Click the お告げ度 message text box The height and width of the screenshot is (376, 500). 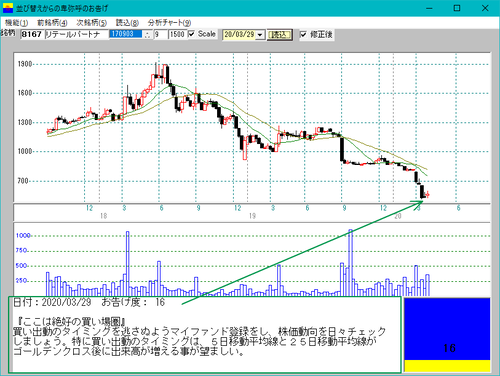pyautogui.click(x=205, y=335)
